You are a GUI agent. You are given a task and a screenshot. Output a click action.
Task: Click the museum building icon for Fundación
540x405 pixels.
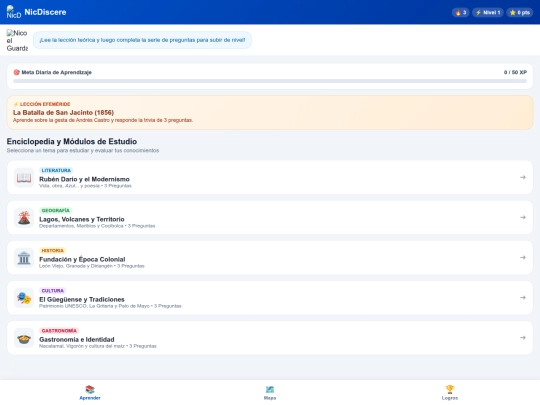pos(24,258)
